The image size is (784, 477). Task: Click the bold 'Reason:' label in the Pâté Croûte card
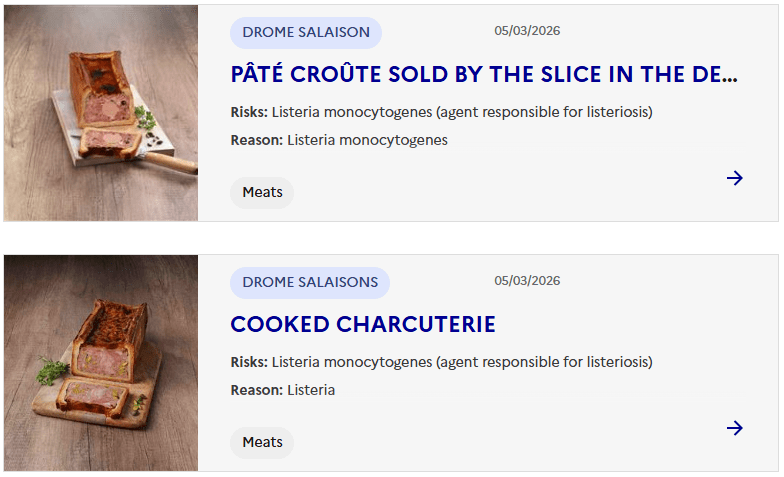[257, 140]
